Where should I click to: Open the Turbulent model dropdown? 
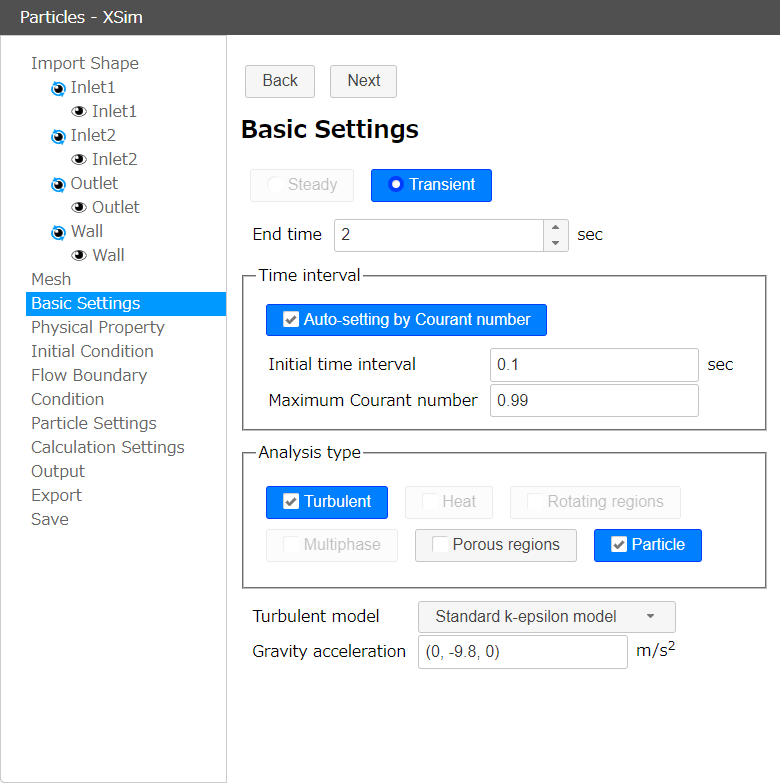pyautogui.click(x=547, y=617)
